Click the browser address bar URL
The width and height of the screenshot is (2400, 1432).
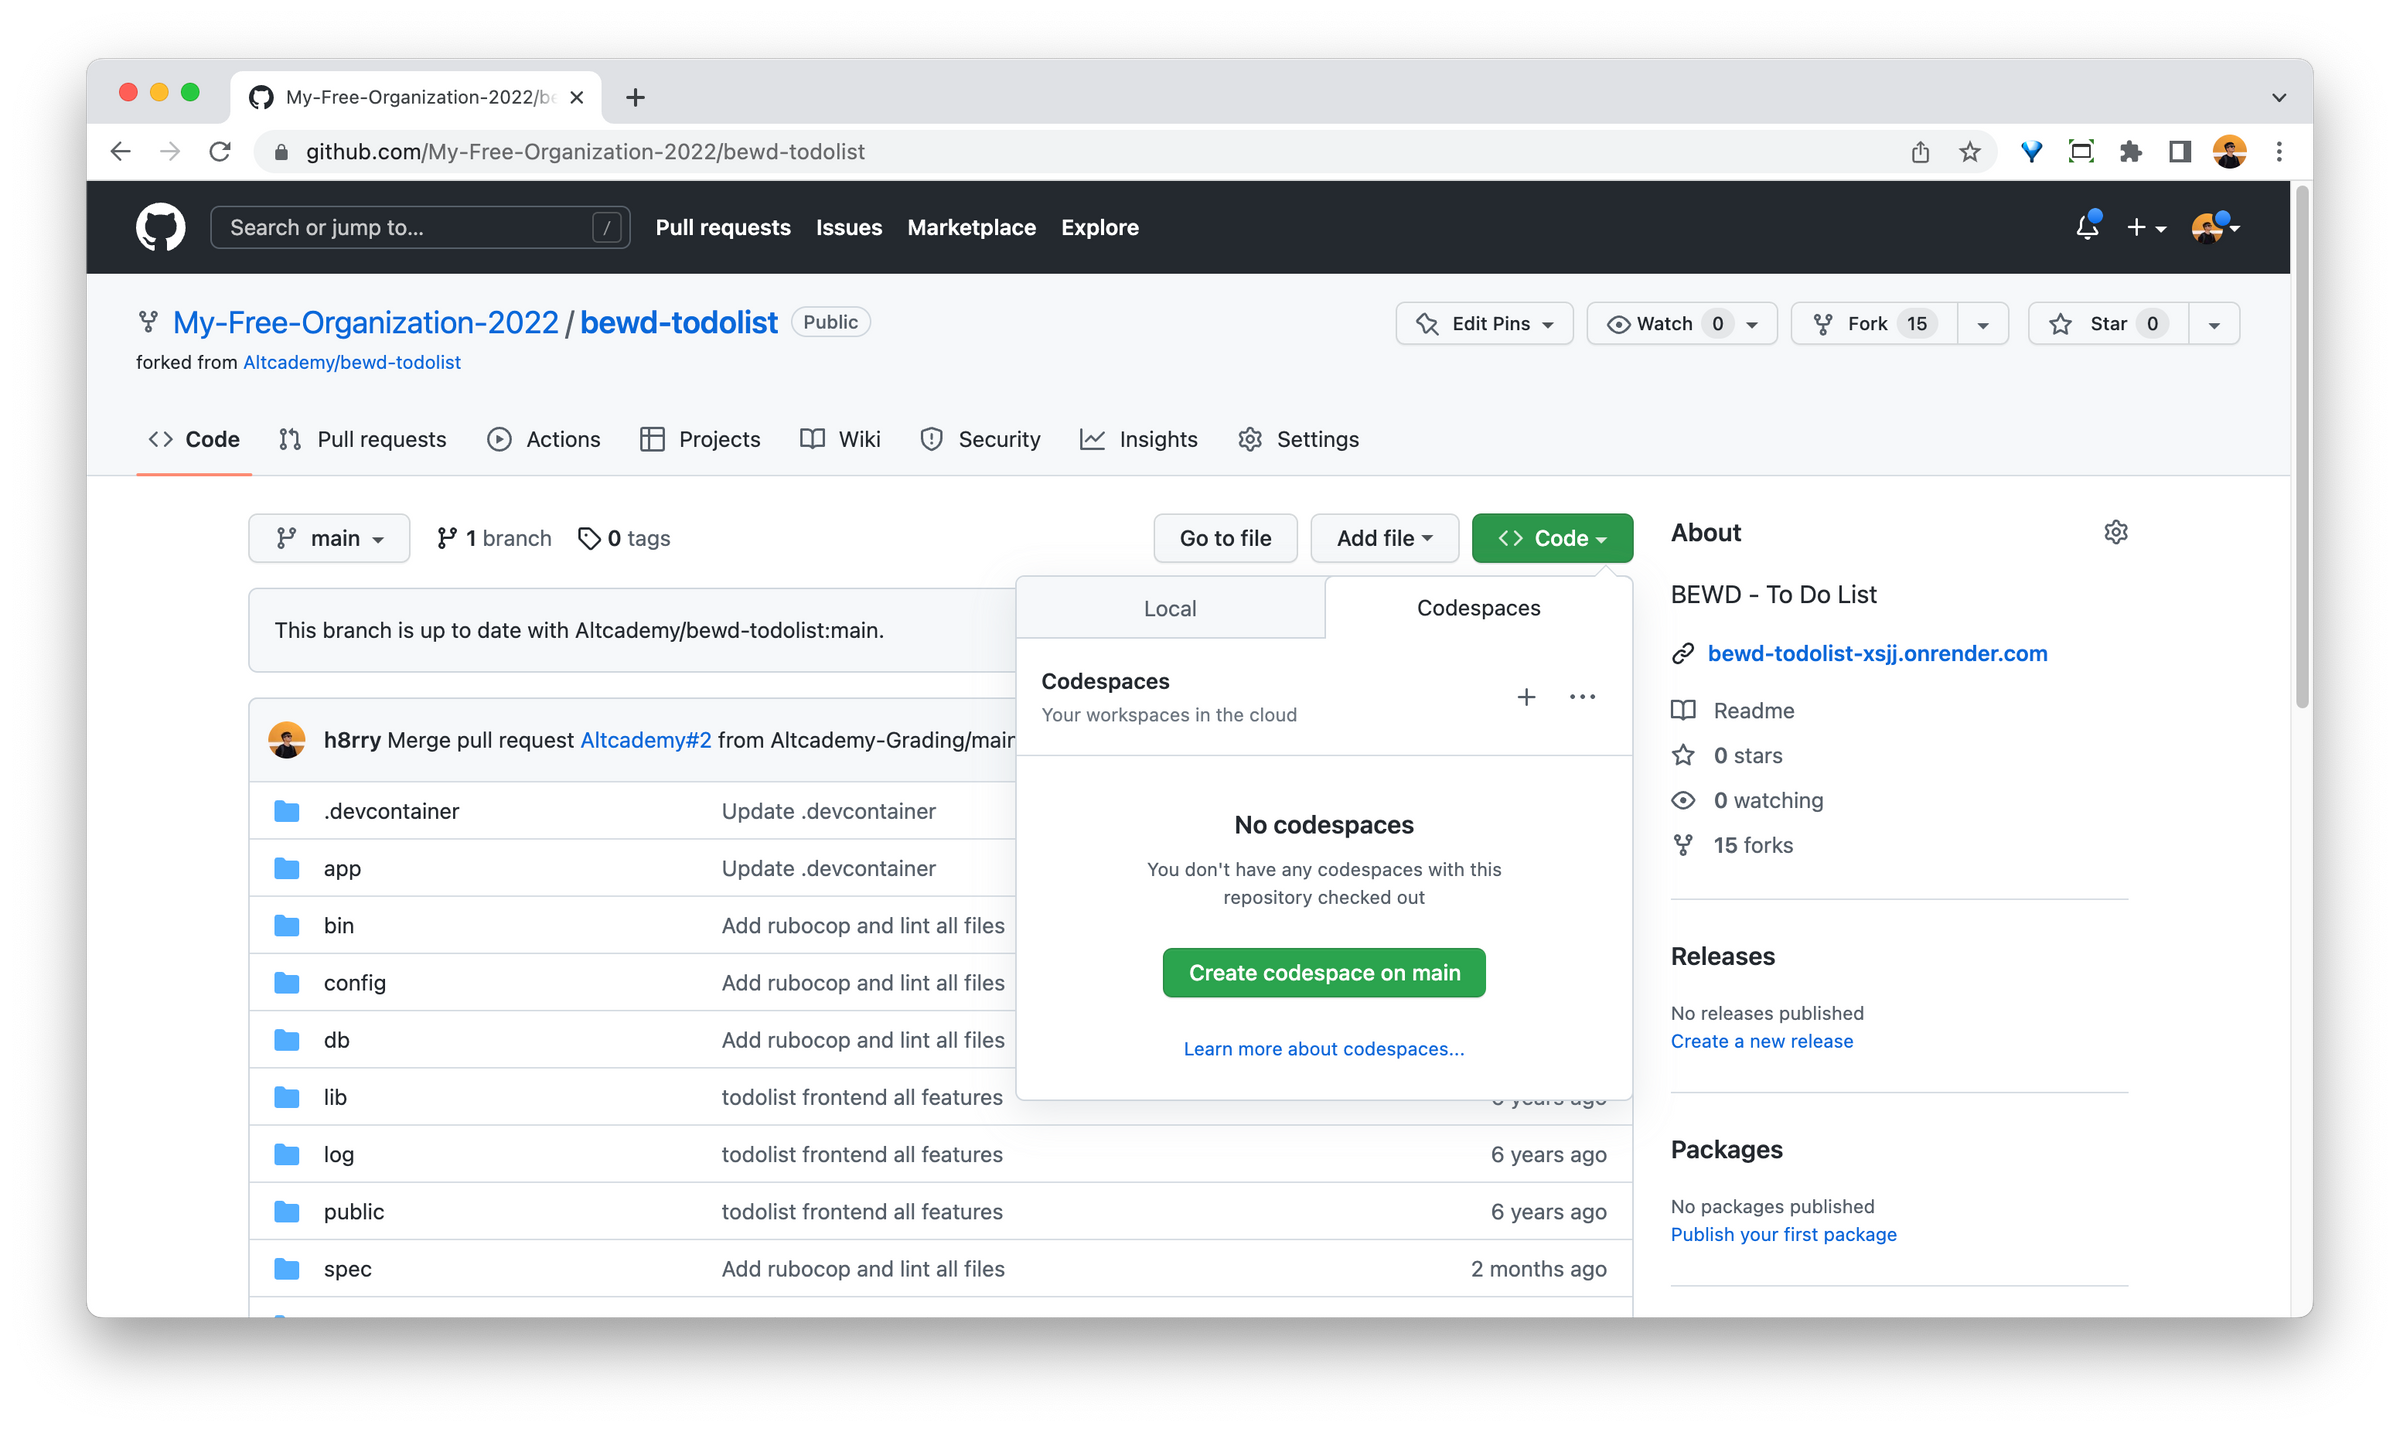[585, 151]
